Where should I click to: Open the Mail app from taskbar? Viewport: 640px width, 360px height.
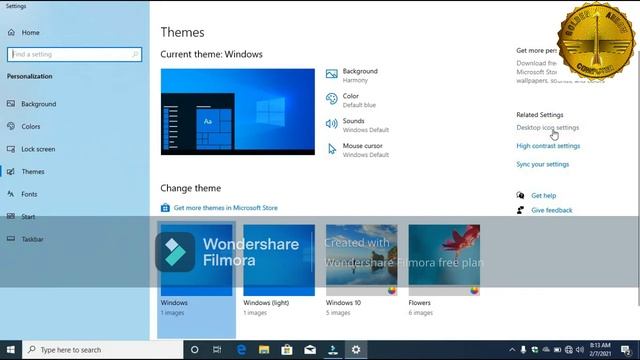[310, 350]
